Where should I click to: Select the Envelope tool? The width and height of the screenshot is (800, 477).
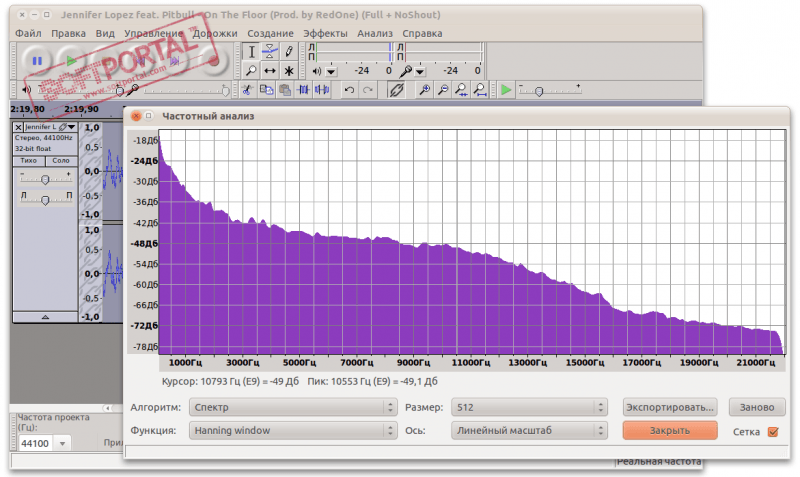coord(270,52)
